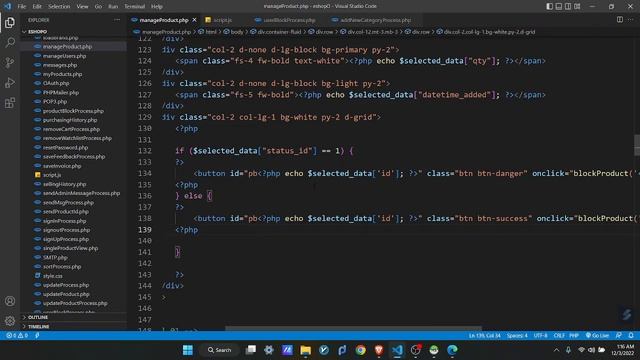Screen dimensions: 640x360
Task: Open purchasingHistory.php in explorer
Action: click(x=70, y=120)
